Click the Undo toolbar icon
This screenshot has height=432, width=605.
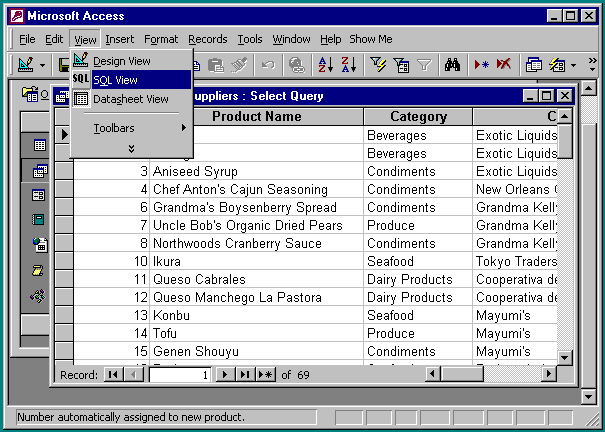269,65
